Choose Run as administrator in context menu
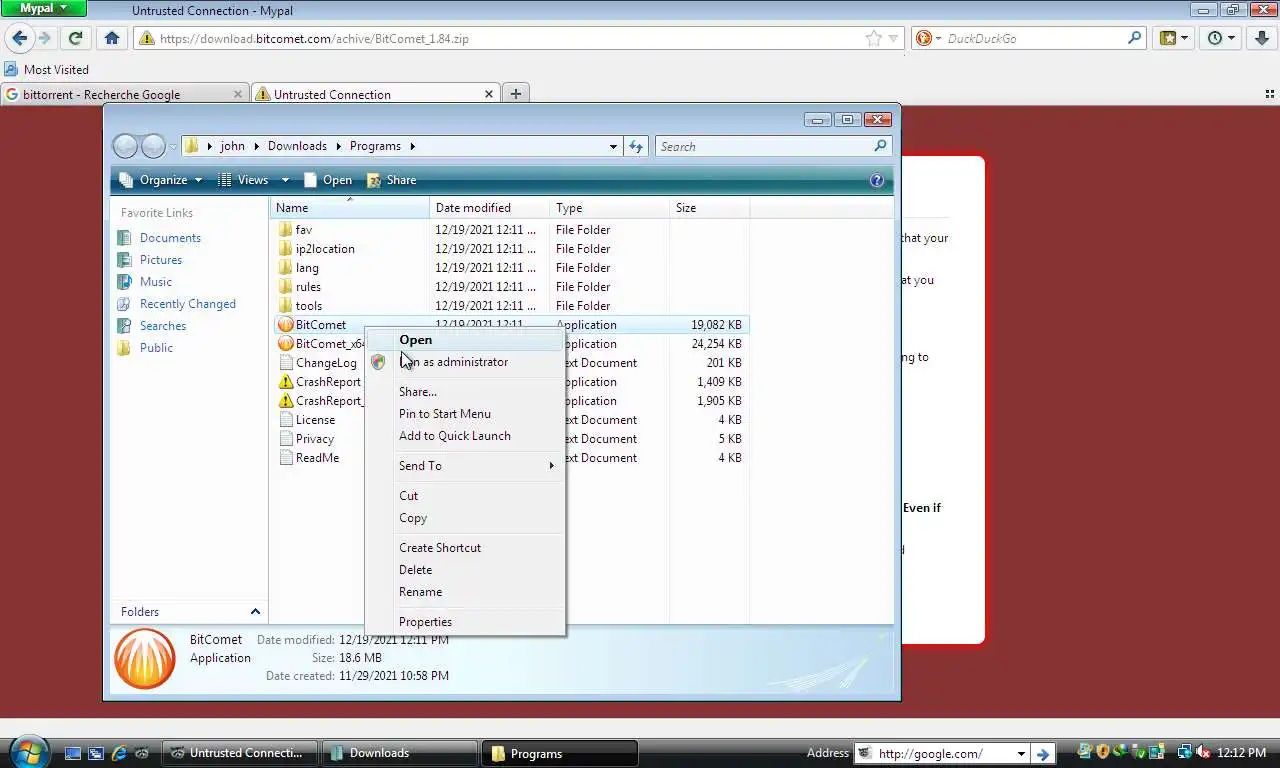The height and width of the screenshot is (768, 1280). (465, 362)
